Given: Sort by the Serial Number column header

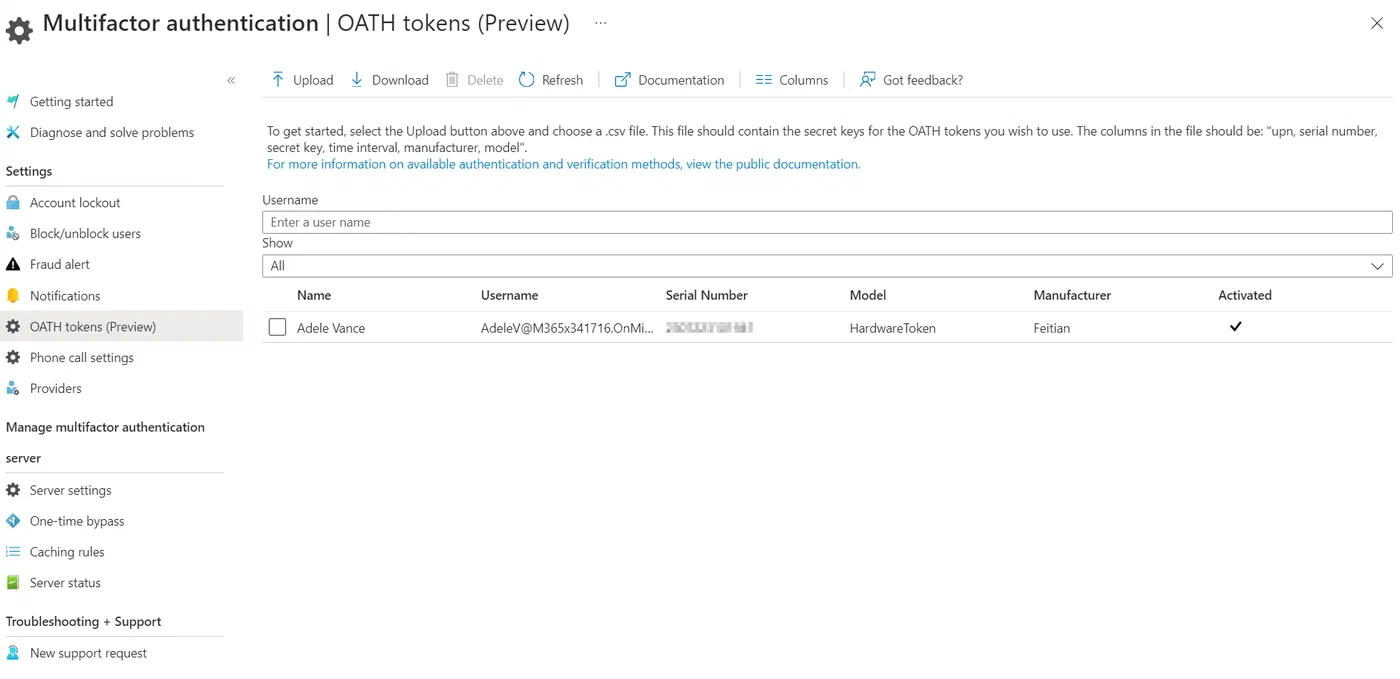Looking at the screenshot, I should tap(706, 295).
